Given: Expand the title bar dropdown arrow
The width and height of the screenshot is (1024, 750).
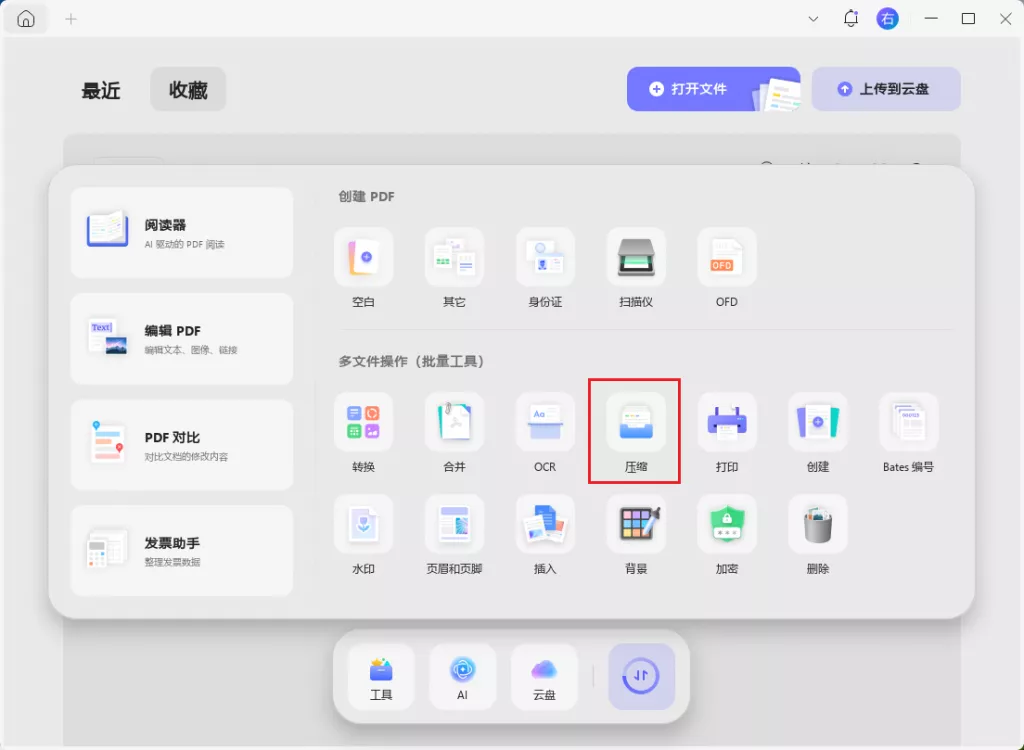Looking at the screenshot, I should [813, 19].
